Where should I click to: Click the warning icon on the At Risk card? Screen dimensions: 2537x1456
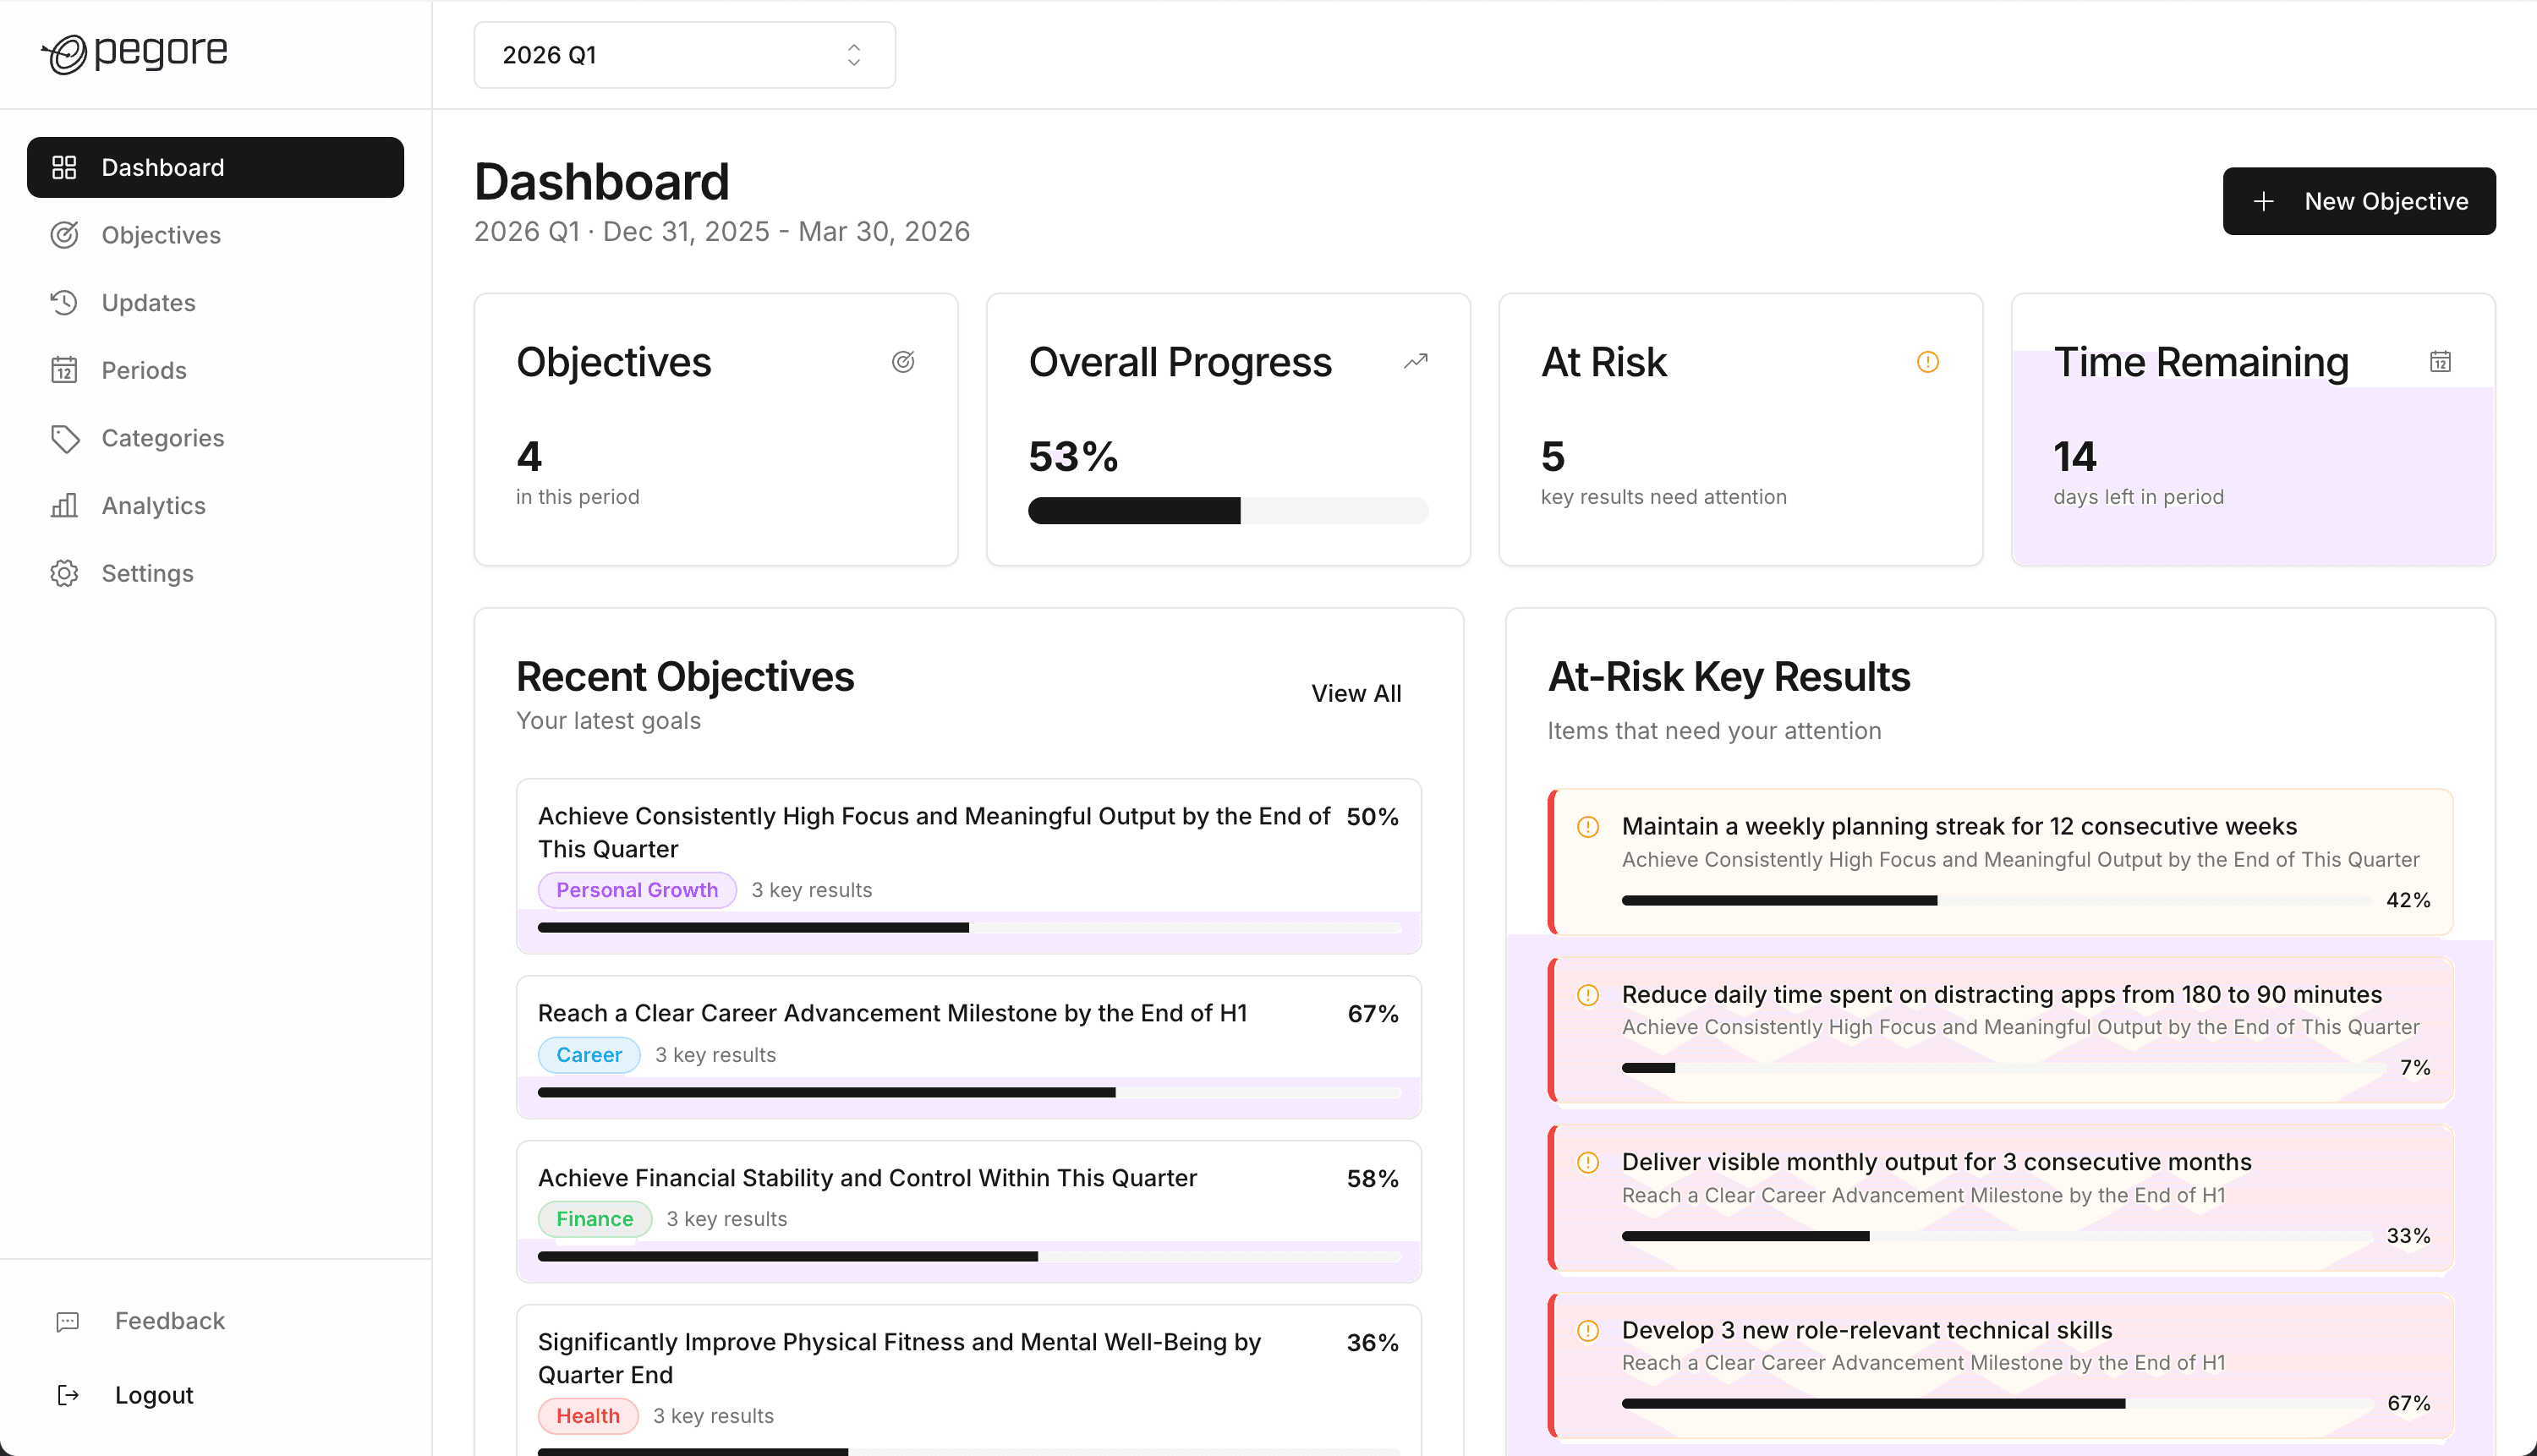[x=1927, y=361]
